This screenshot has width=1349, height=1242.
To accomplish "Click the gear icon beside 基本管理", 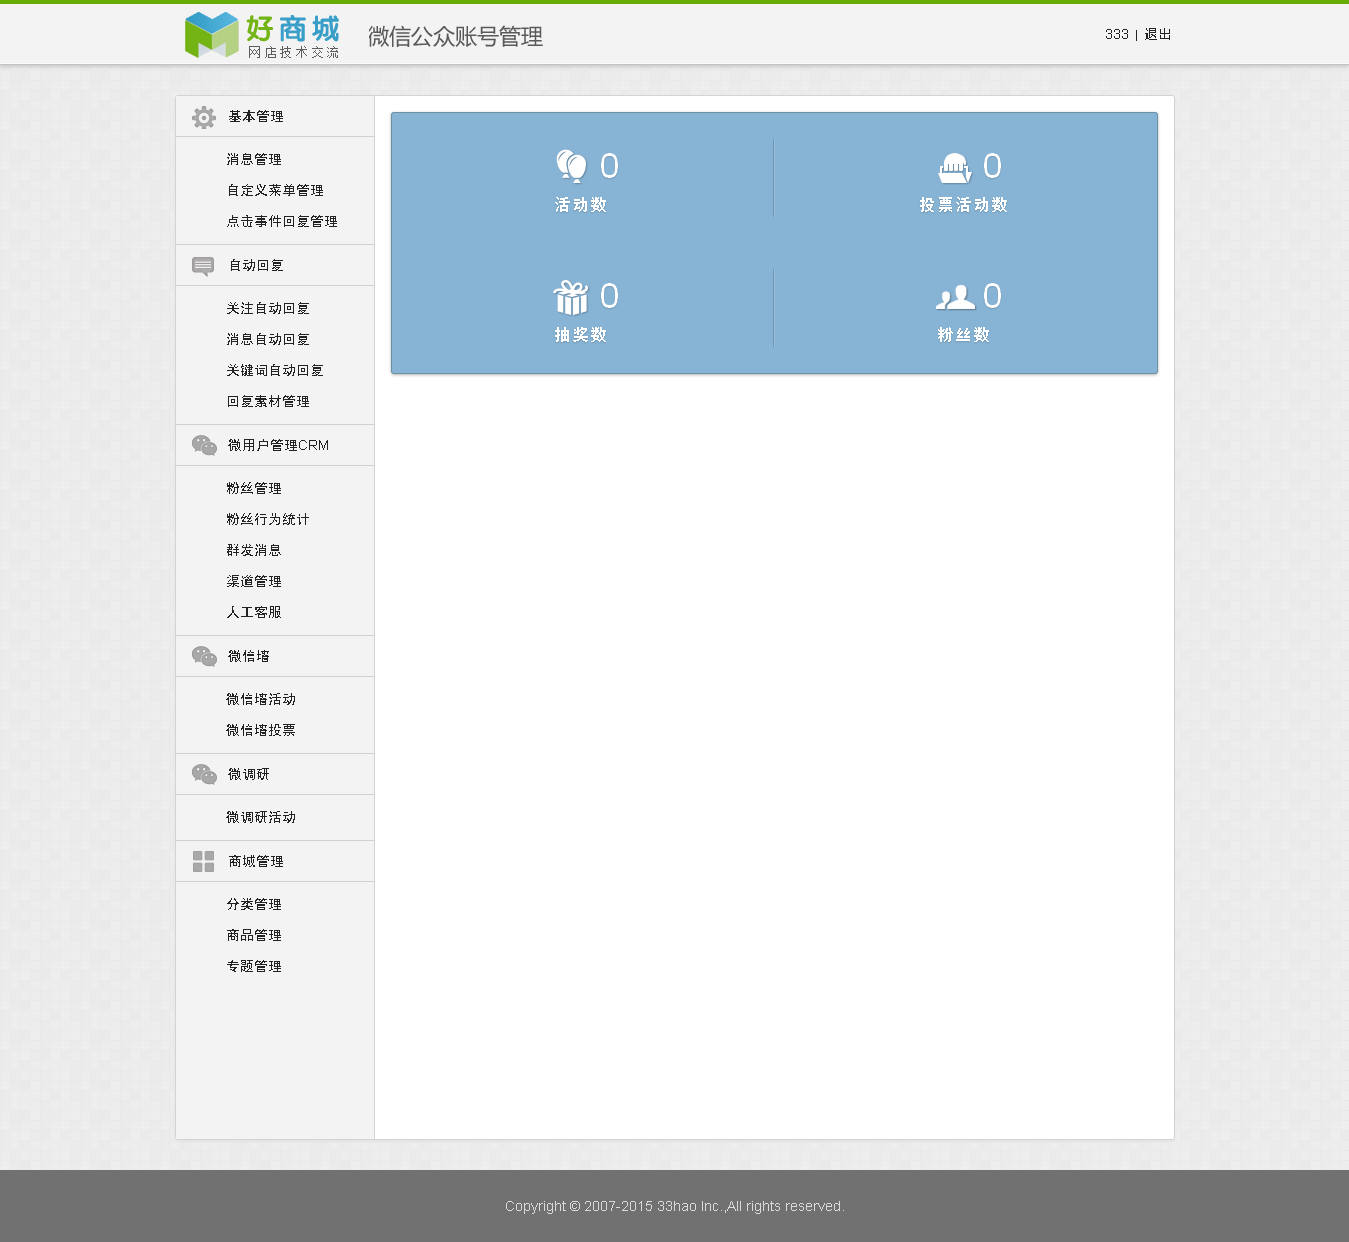I will tap(204, 117).
